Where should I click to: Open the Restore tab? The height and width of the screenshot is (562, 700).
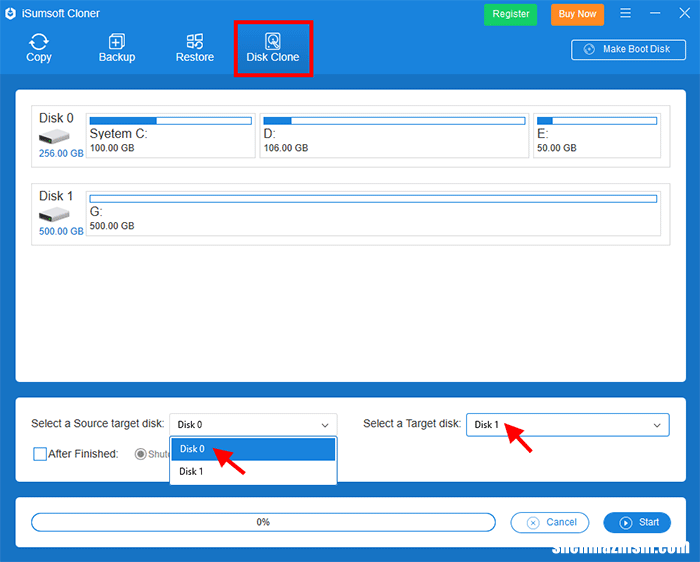195,48
